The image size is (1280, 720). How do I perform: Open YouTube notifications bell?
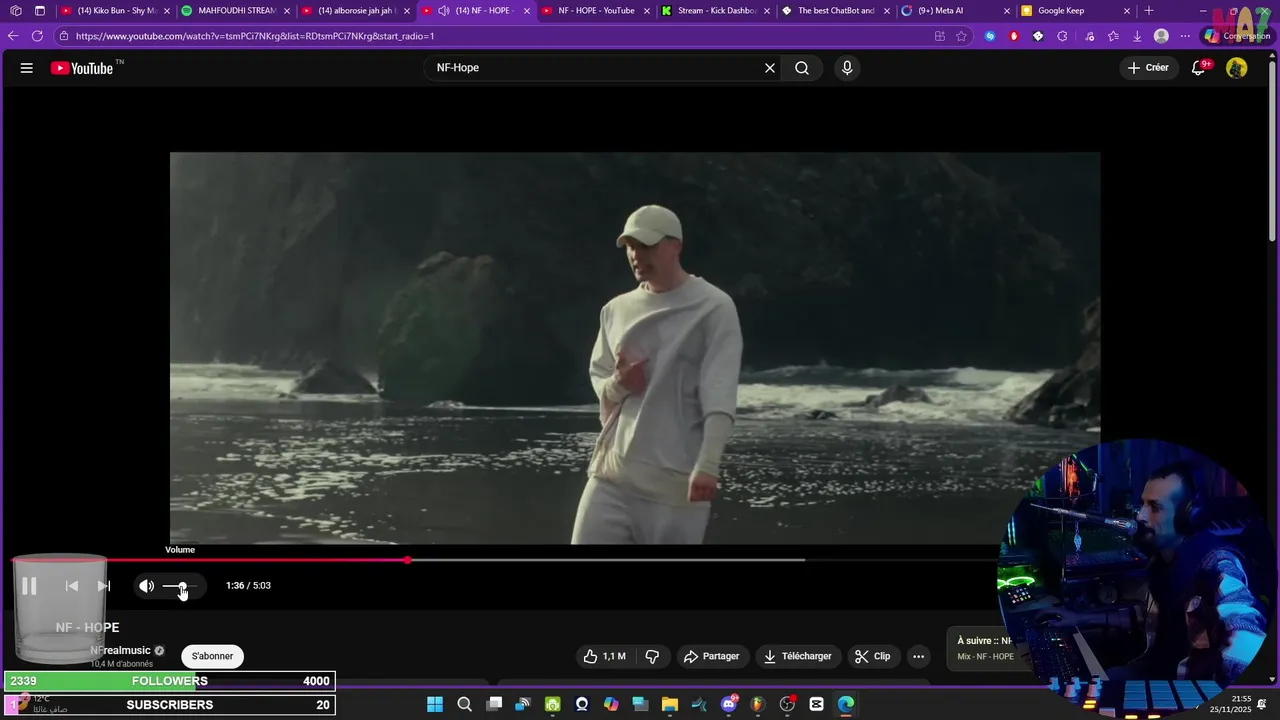(x=1198, y=68)
